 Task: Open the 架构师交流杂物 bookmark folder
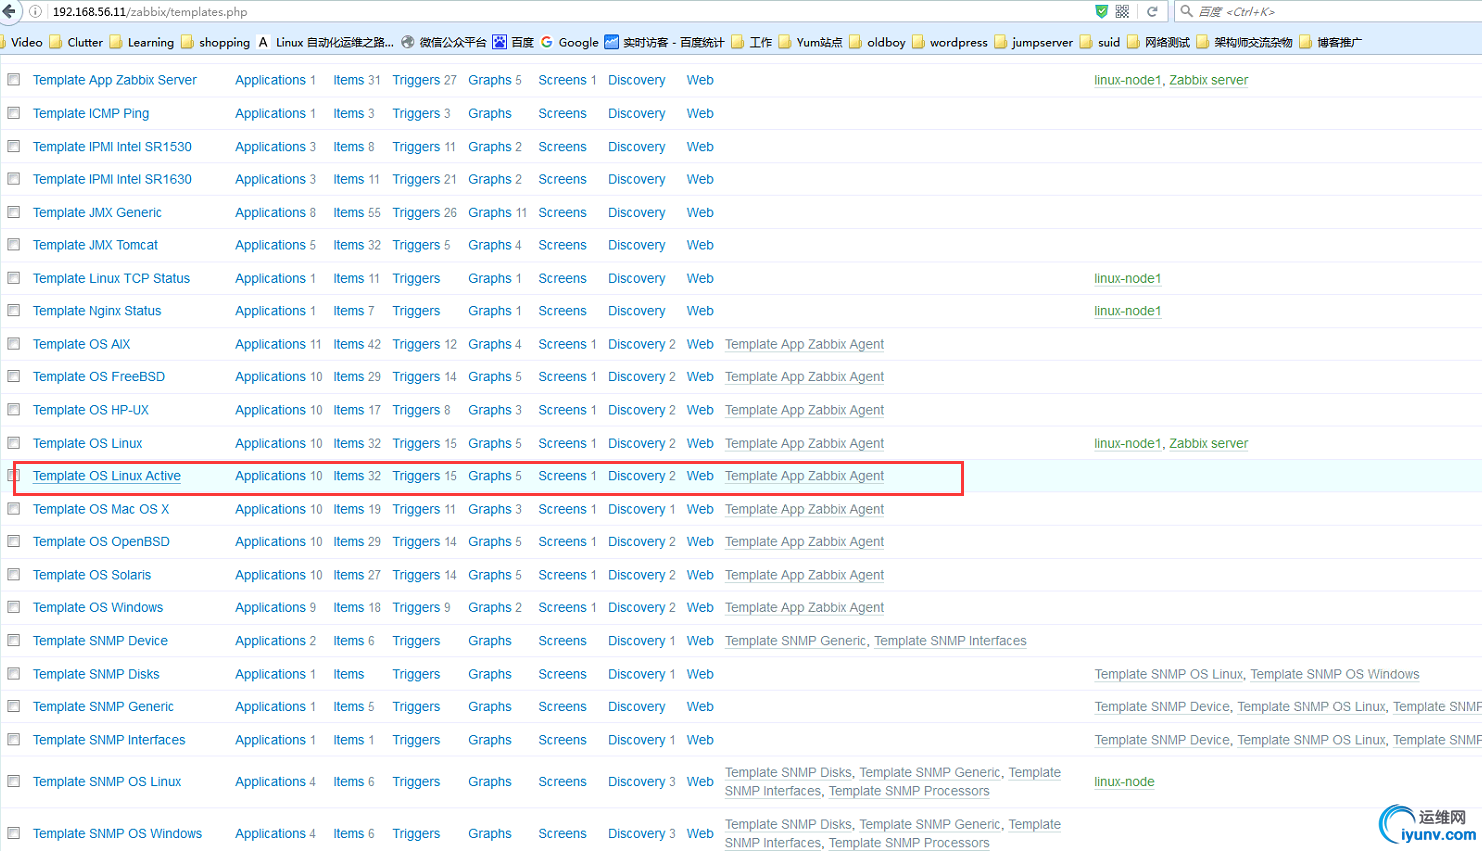click(x=1245, y=42)
